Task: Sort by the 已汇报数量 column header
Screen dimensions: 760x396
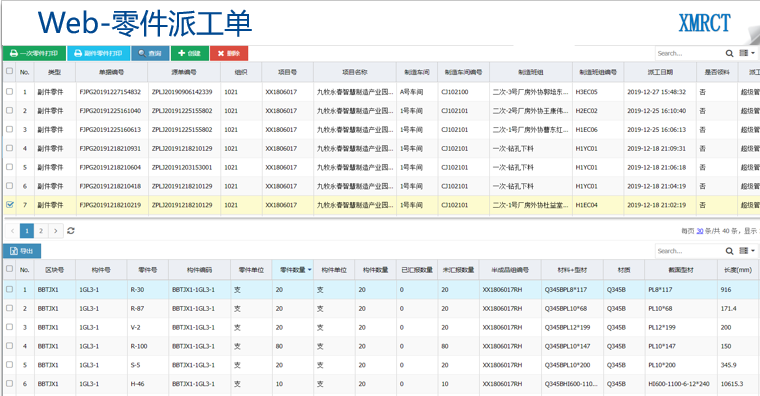Action: click(417, 270)
